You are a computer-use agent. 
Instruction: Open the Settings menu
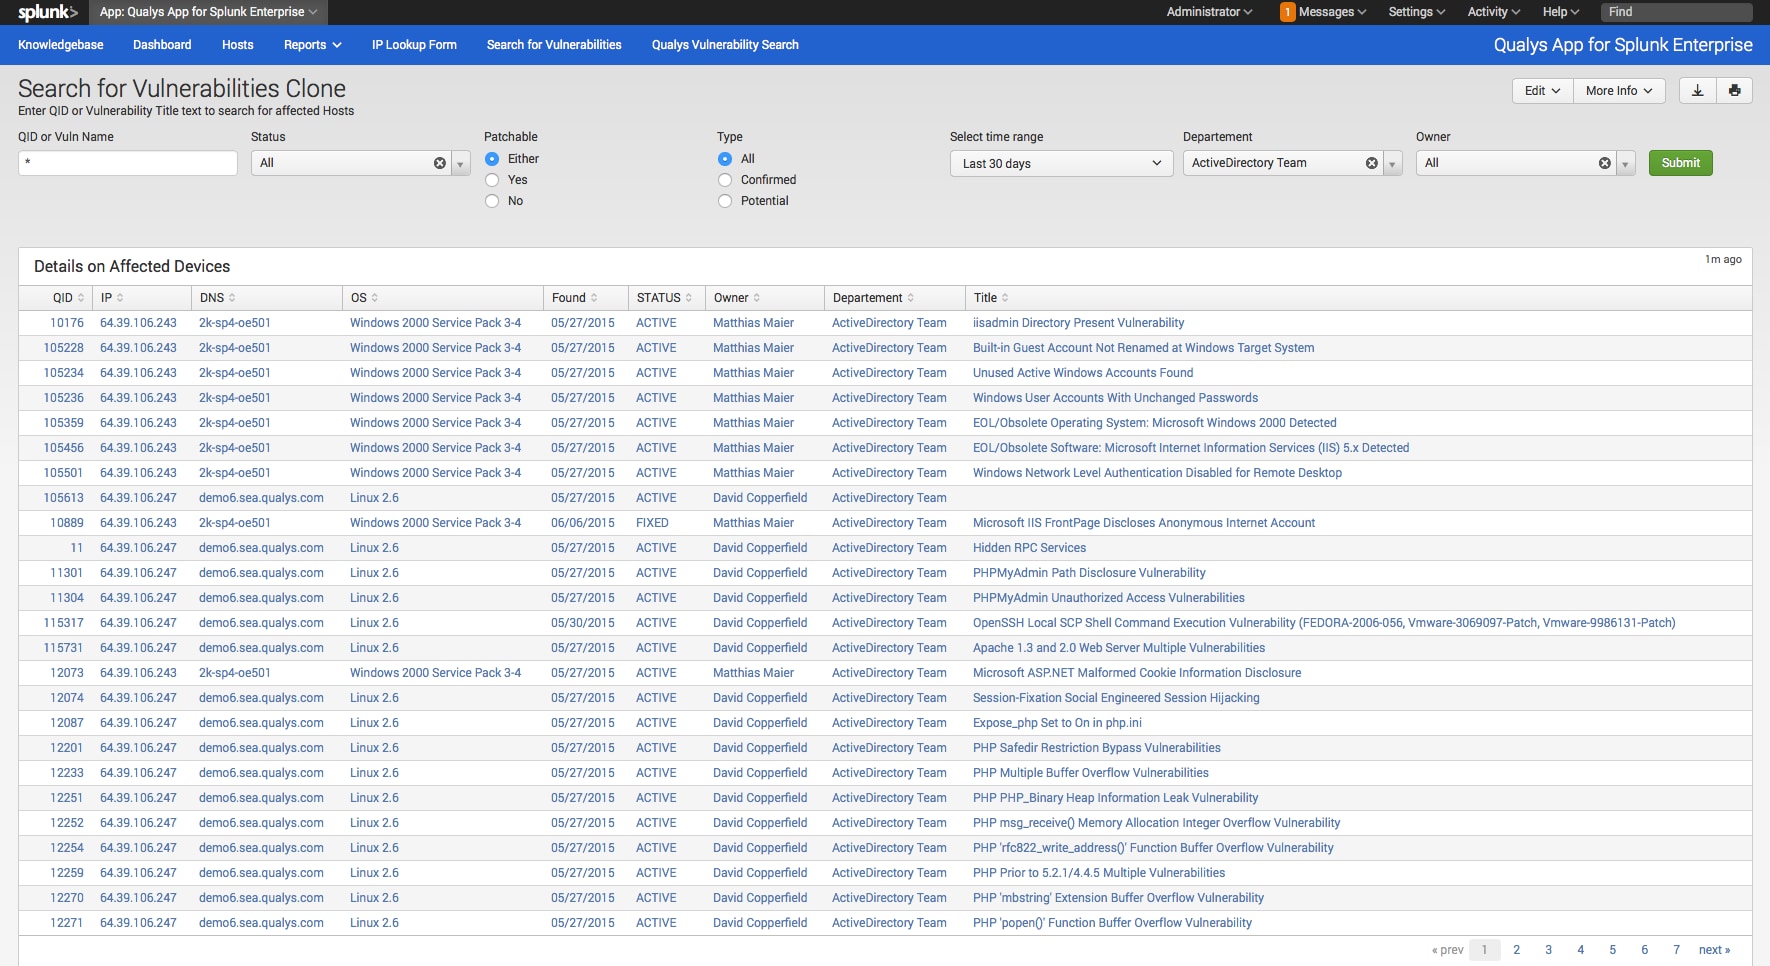(1417, 12)
